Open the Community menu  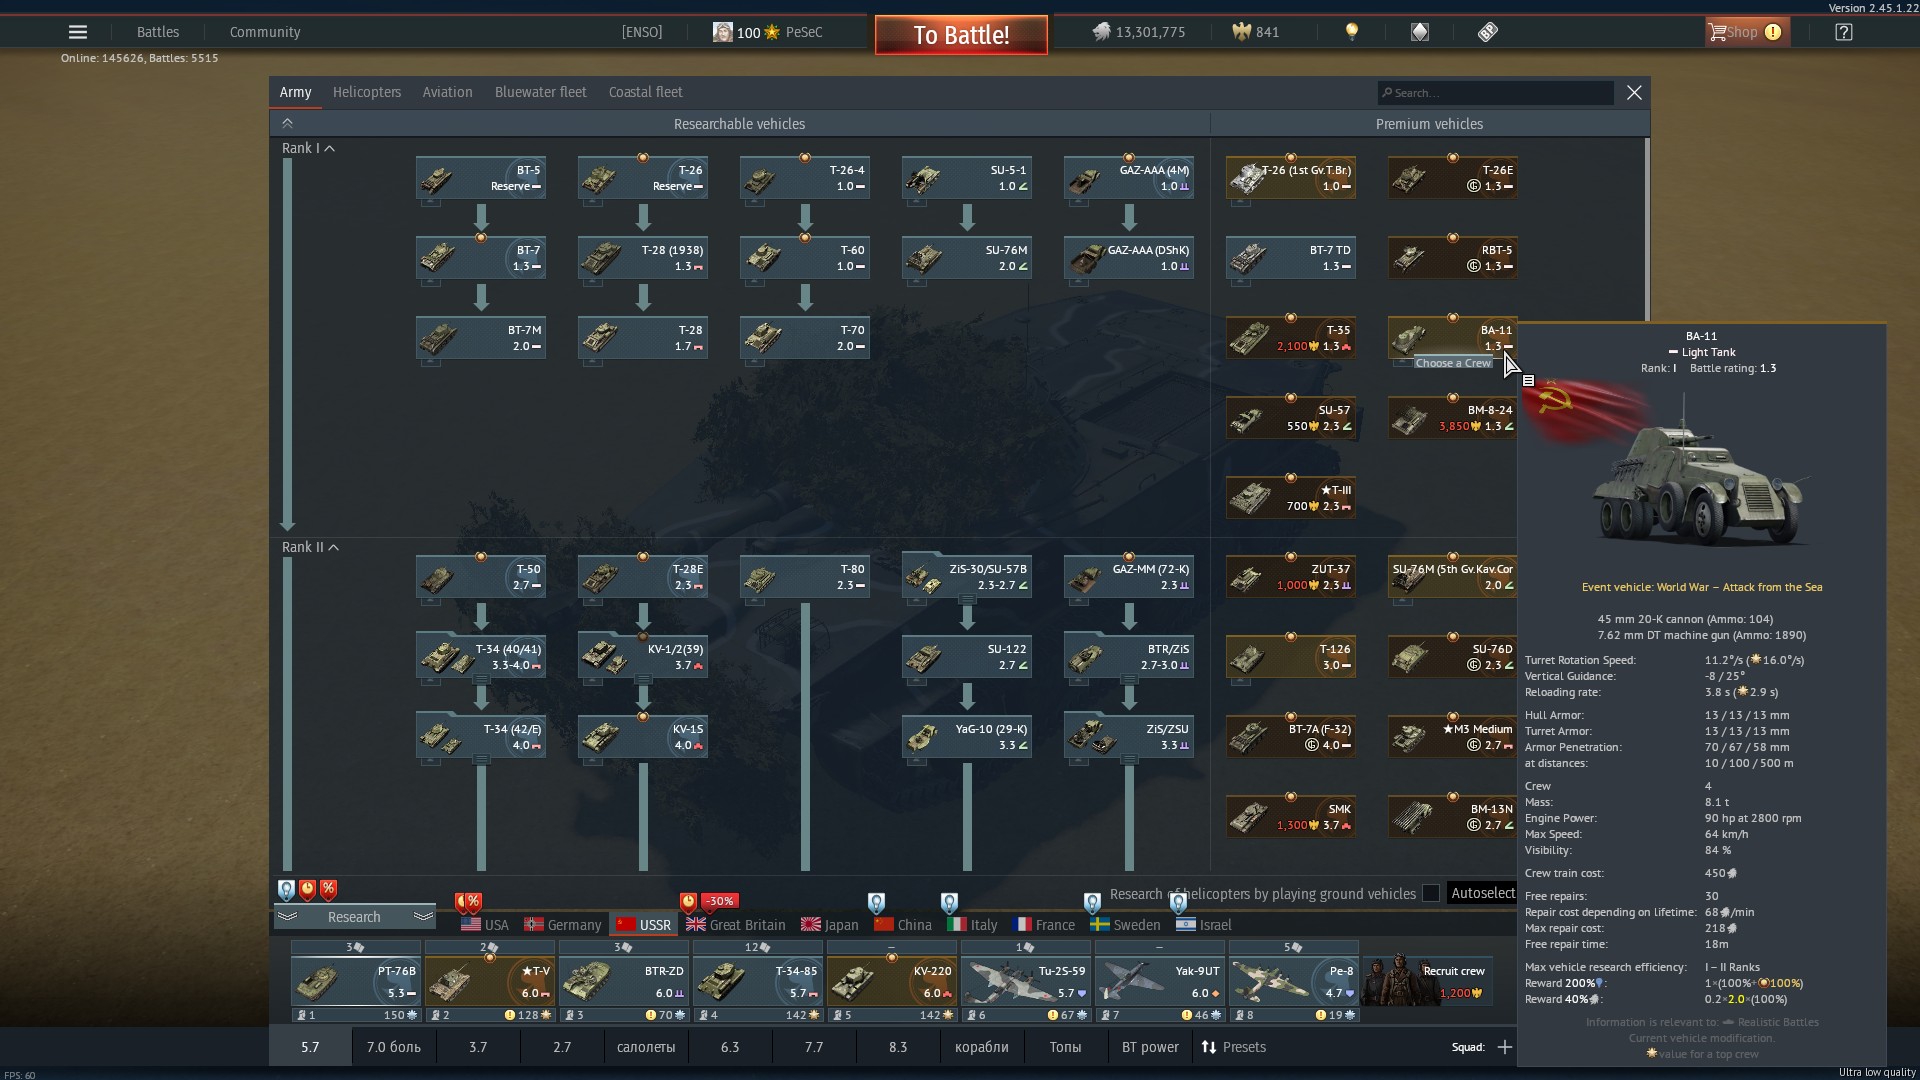[x=265, y=32]
